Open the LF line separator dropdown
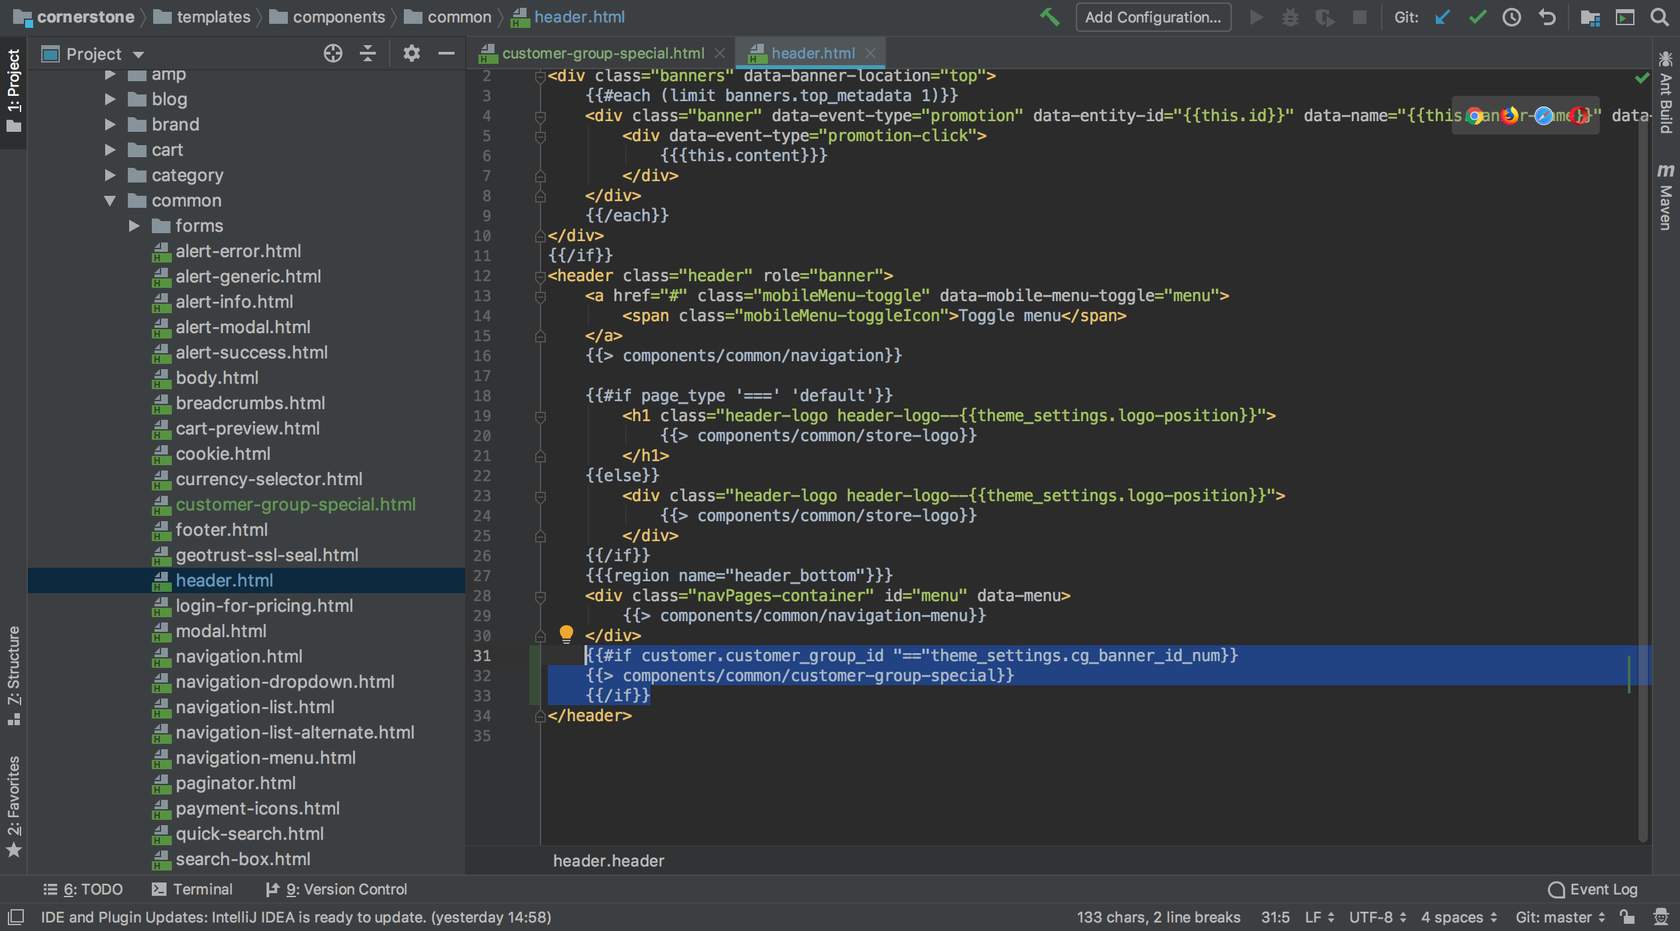 click(1318, 917)
